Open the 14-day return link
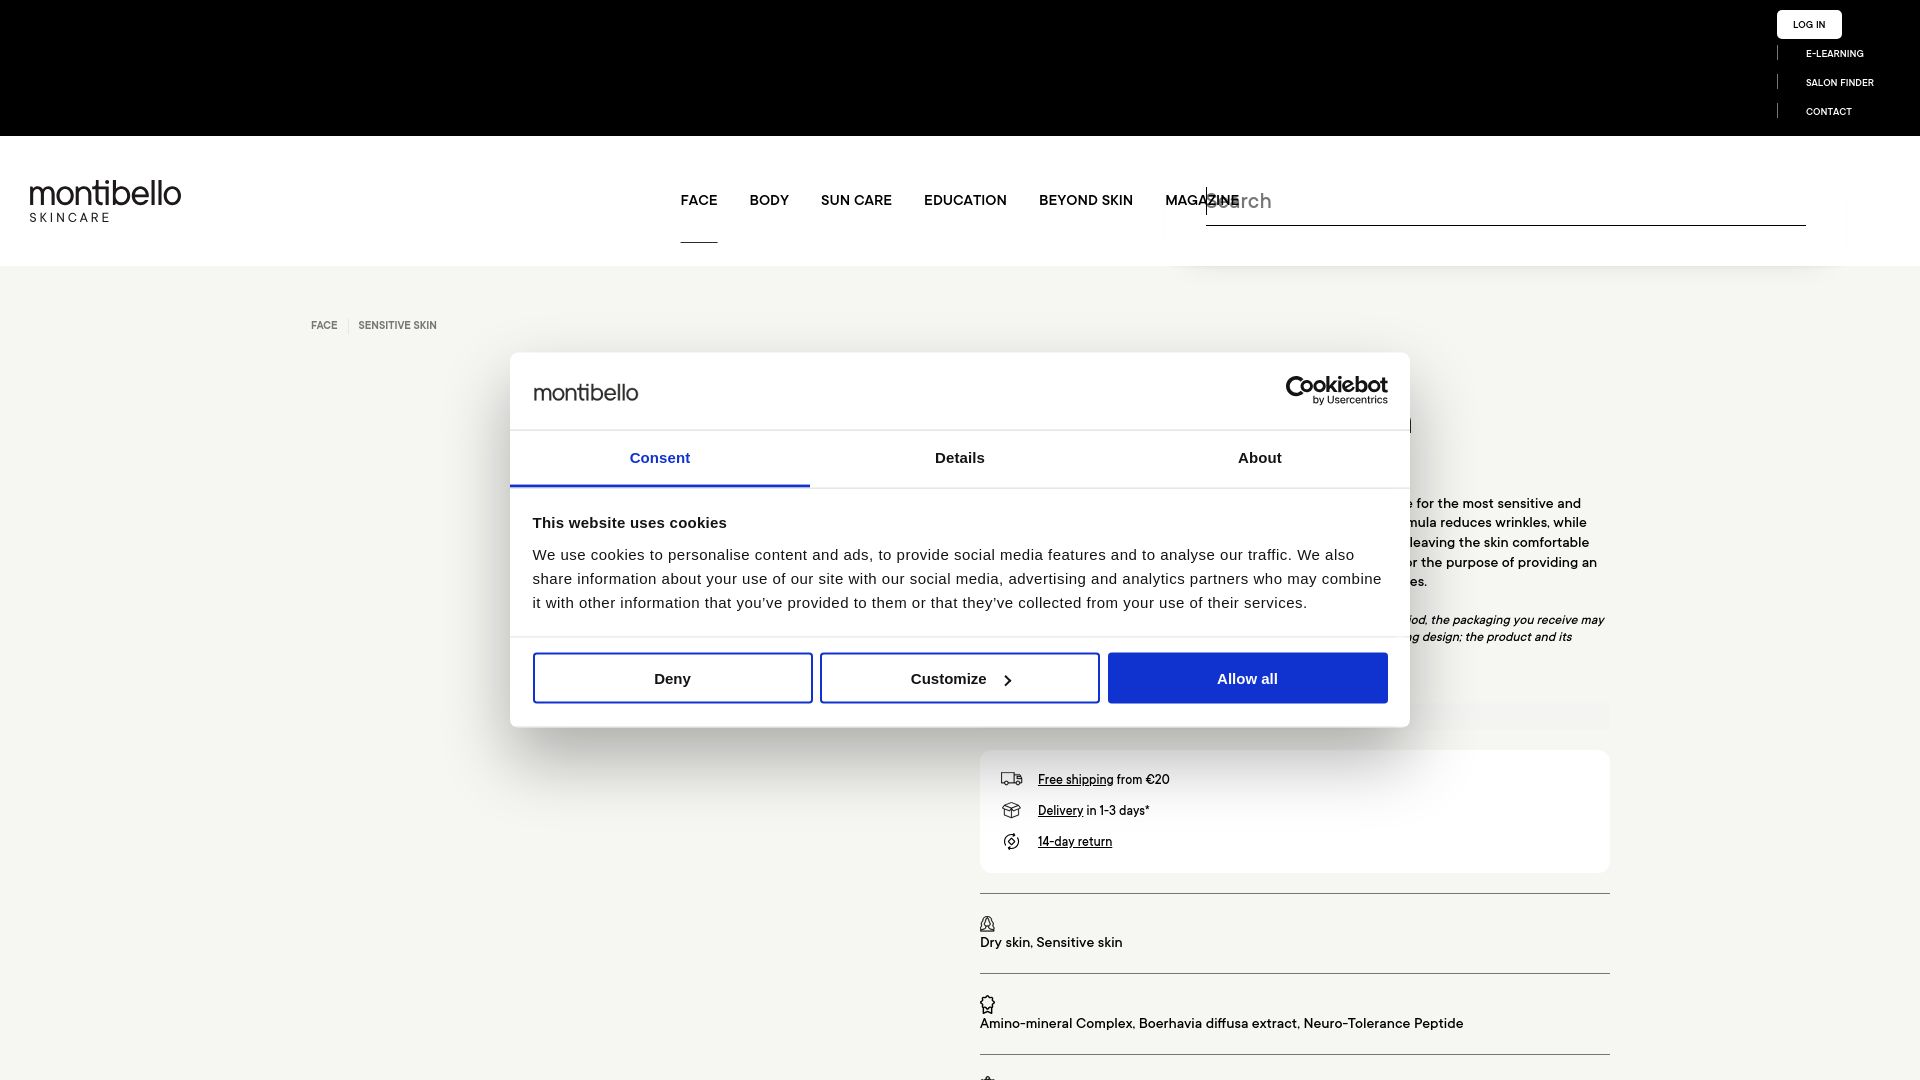This screenshot has width=1920, height=1080. coord(1074,842)
